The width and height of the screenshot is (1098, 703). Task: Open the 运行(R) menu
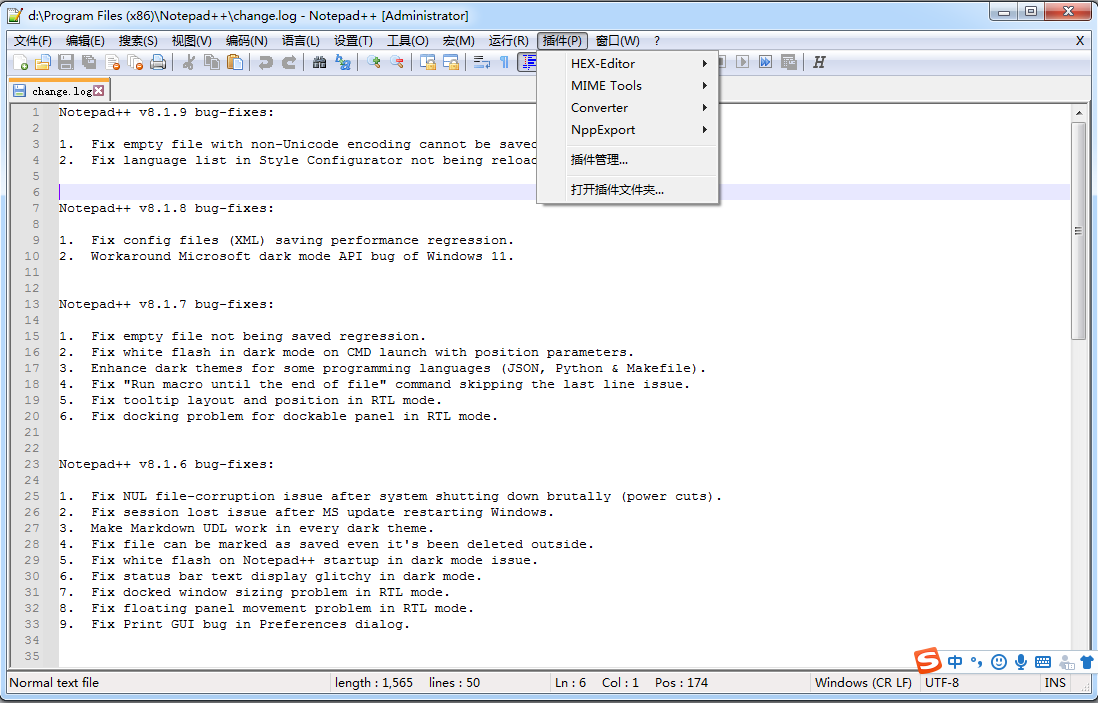click(x=508, y=41)
